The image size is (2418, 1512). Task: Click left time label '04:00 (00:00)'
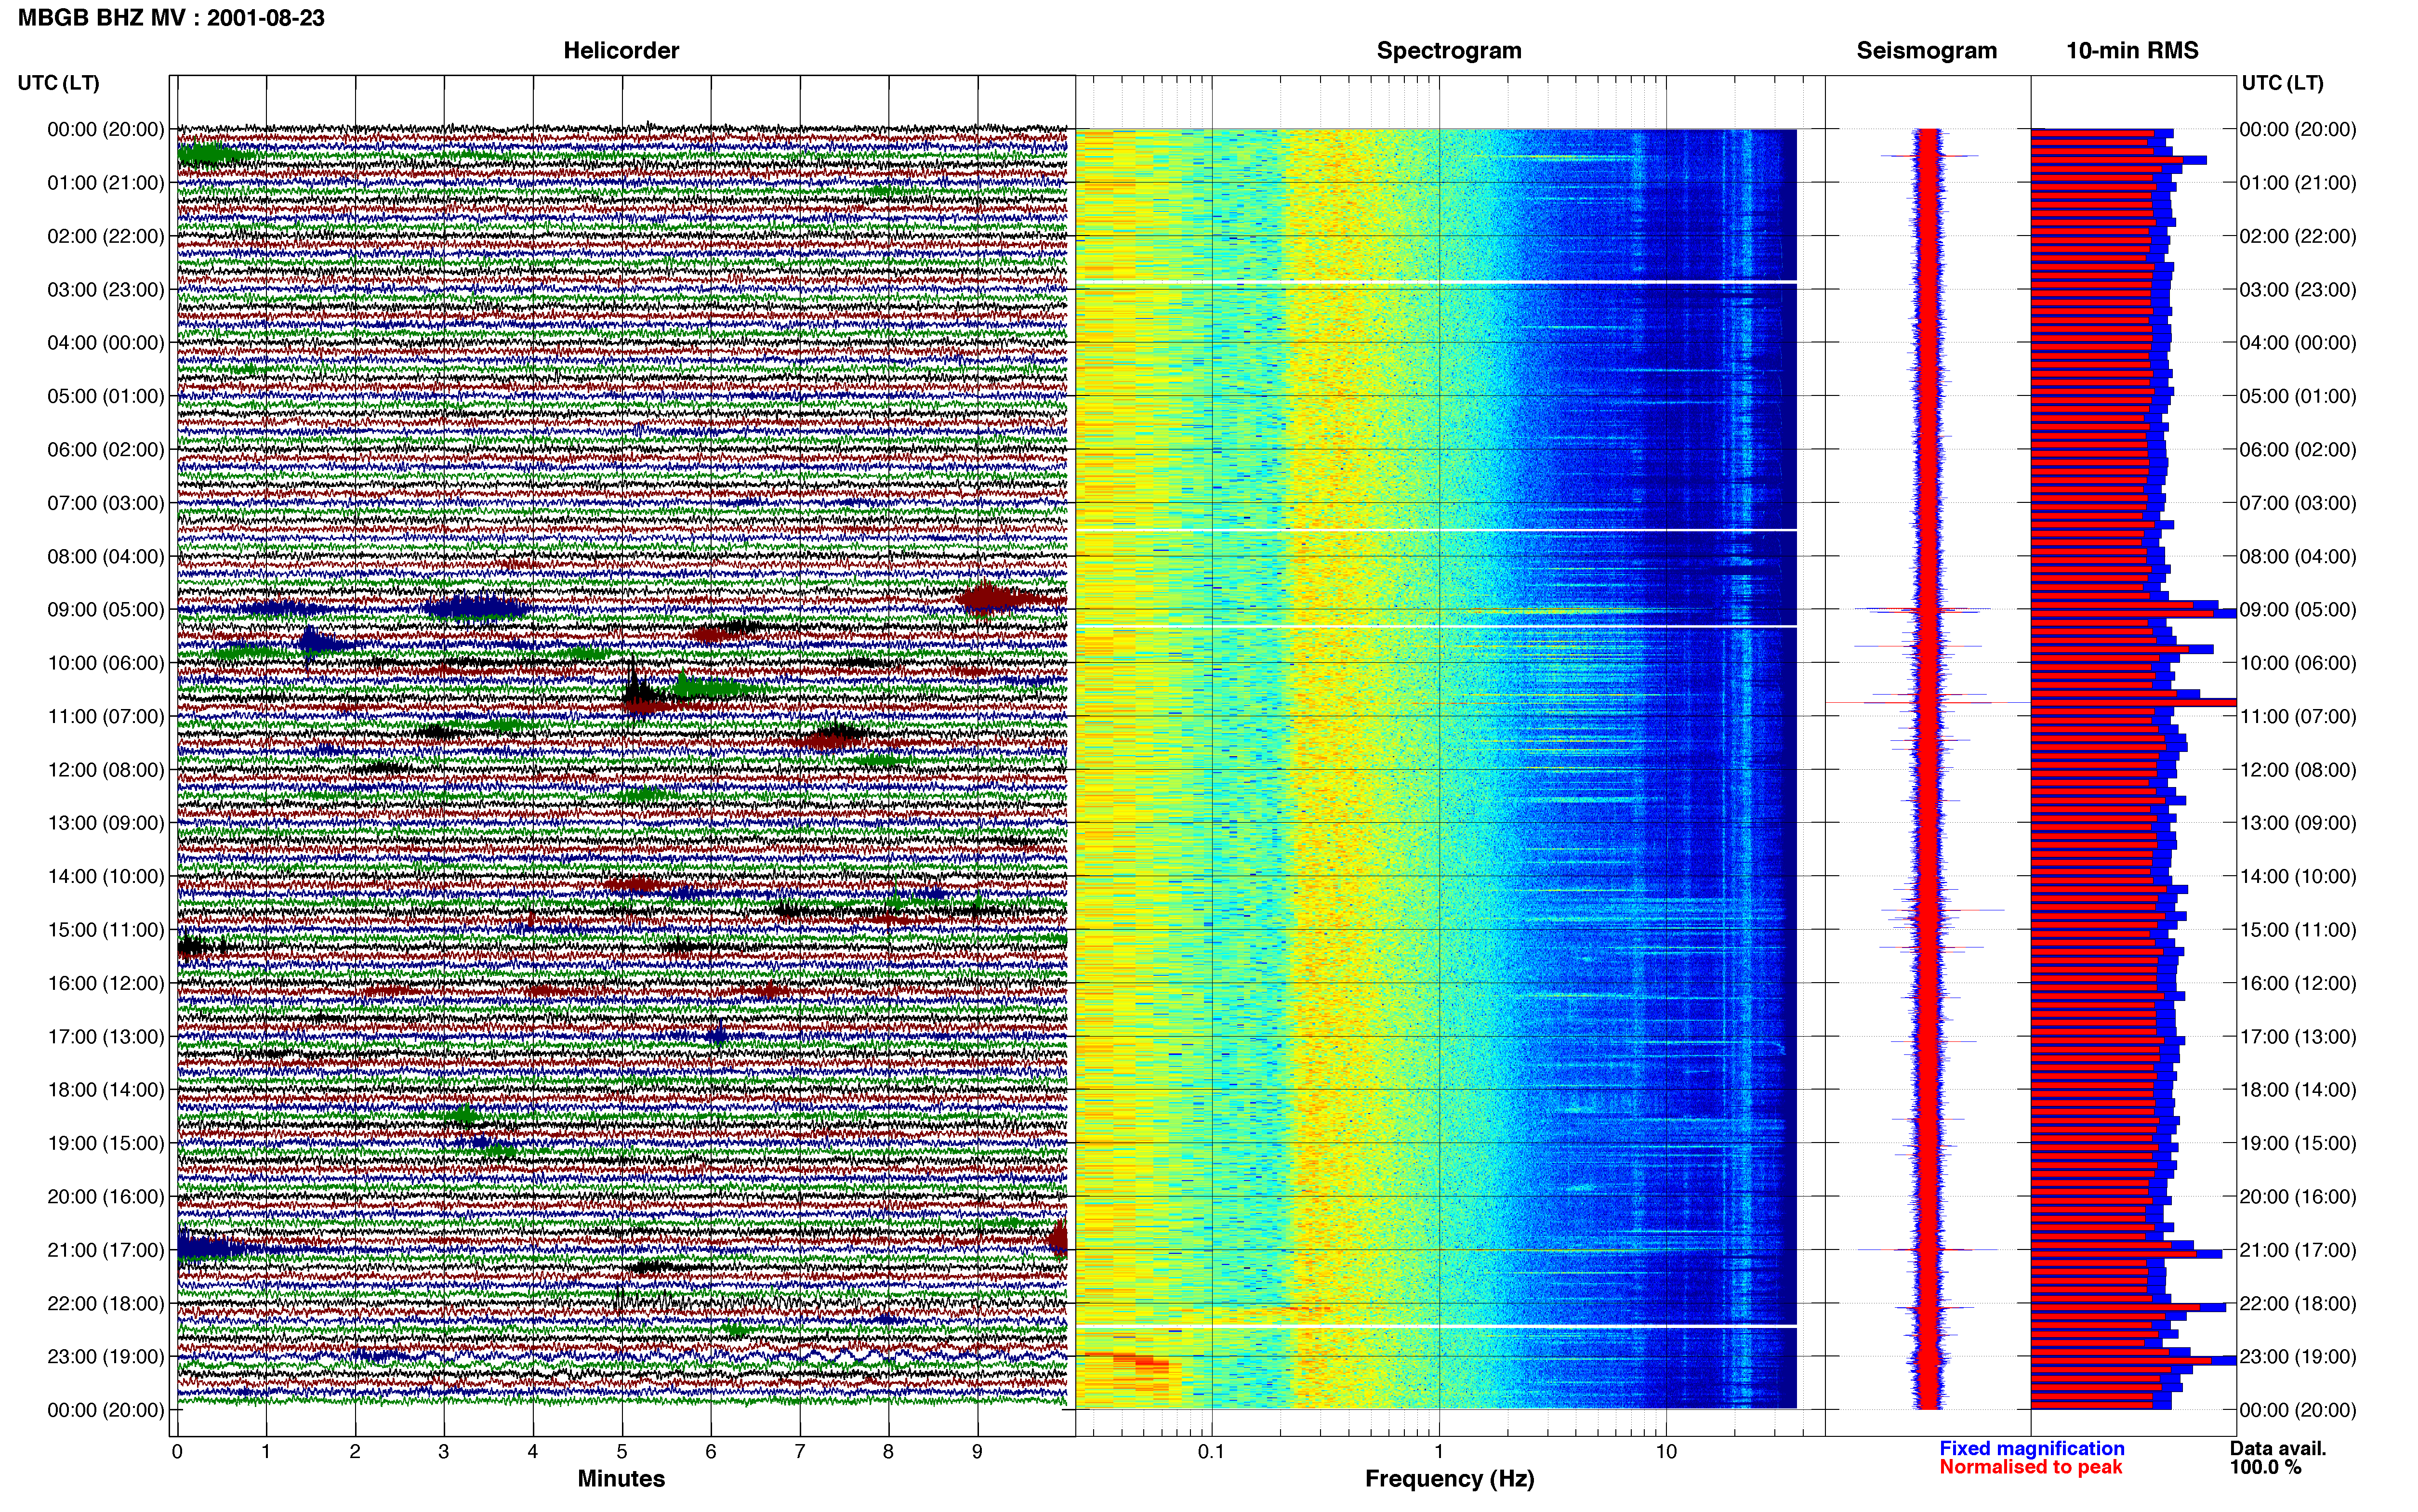(106, 343)
